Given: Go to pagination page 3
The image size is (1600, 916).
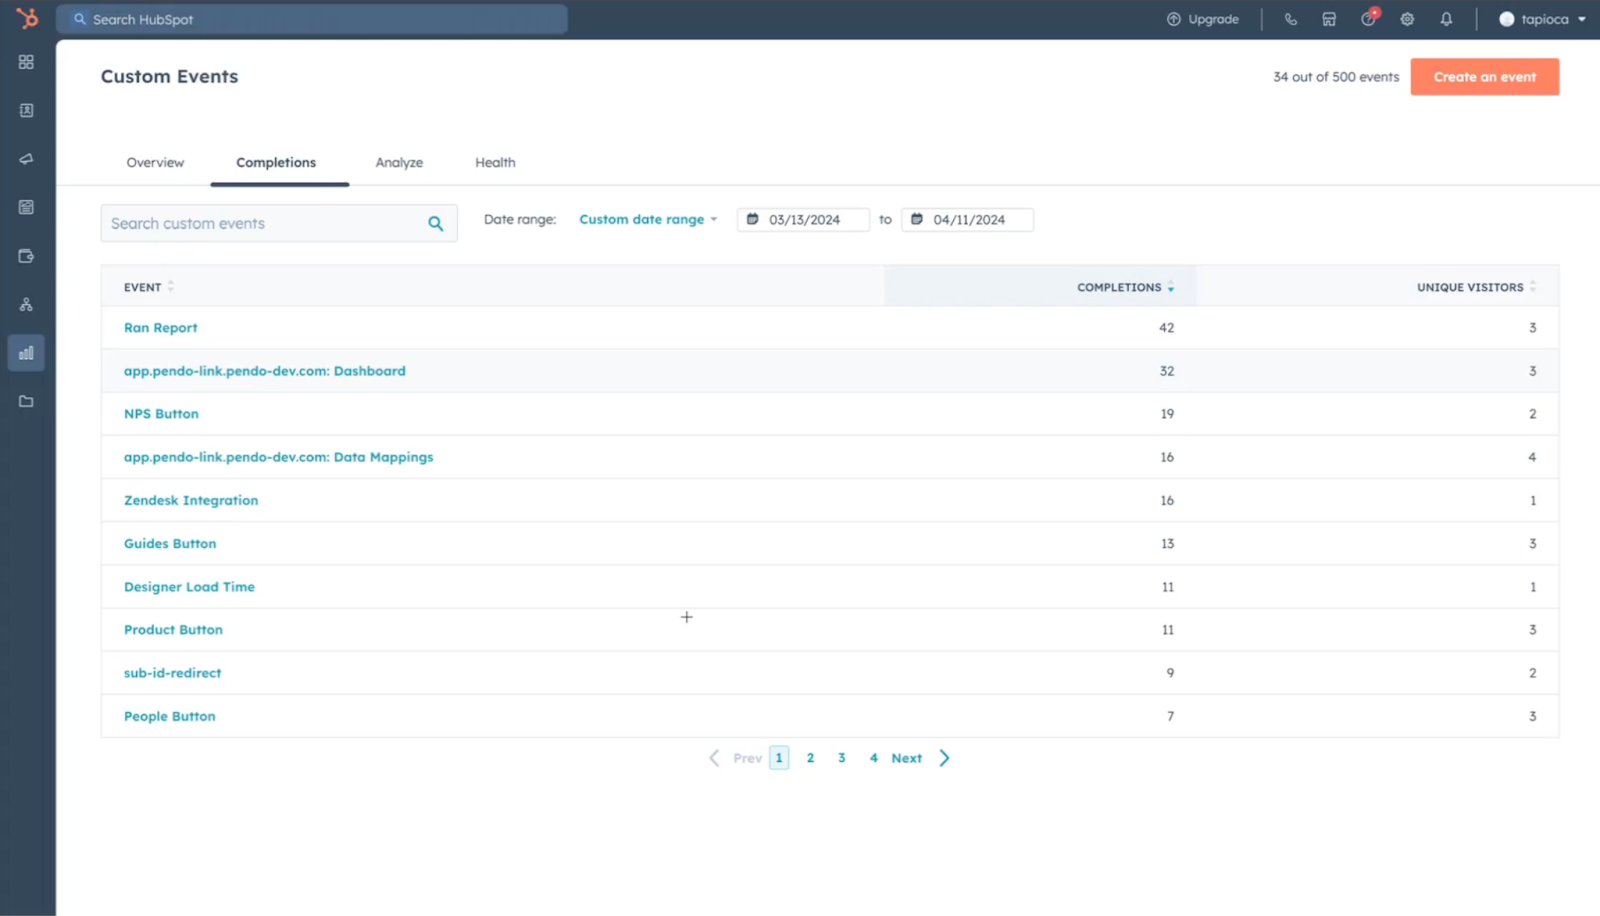Looking at the screenshot, I should coord(842,758).
